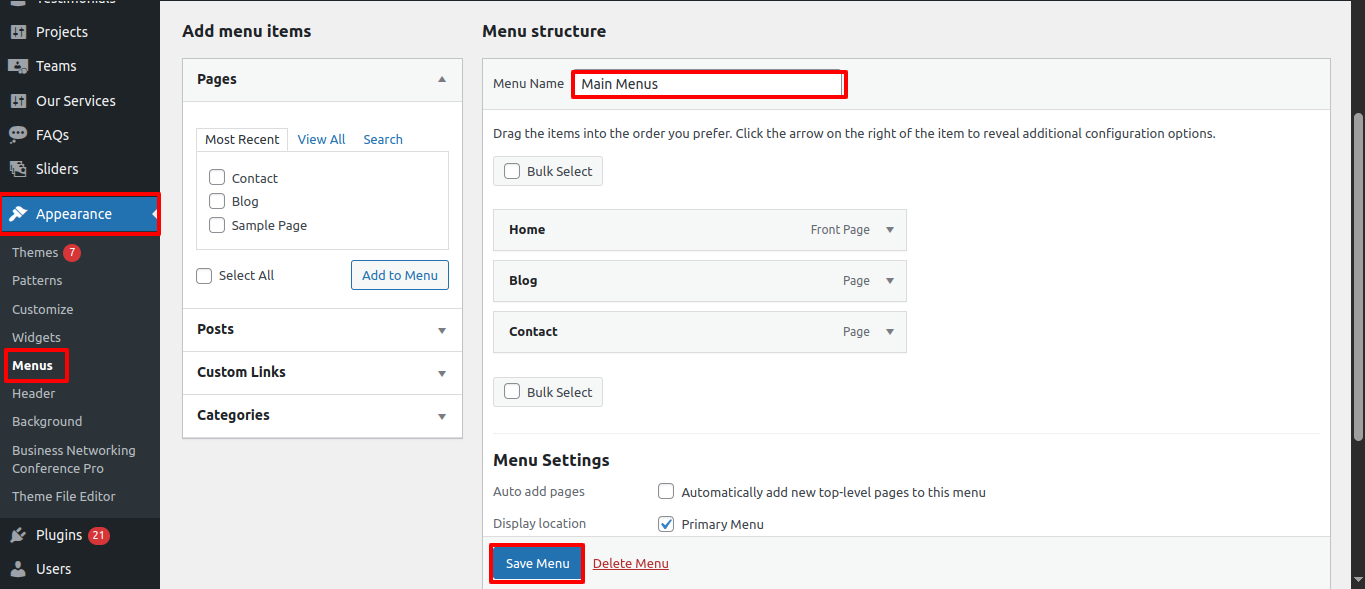Check the bottom Bulk Select checkbox
This screenshot has width=1365, height=589.
coord(512,392)
